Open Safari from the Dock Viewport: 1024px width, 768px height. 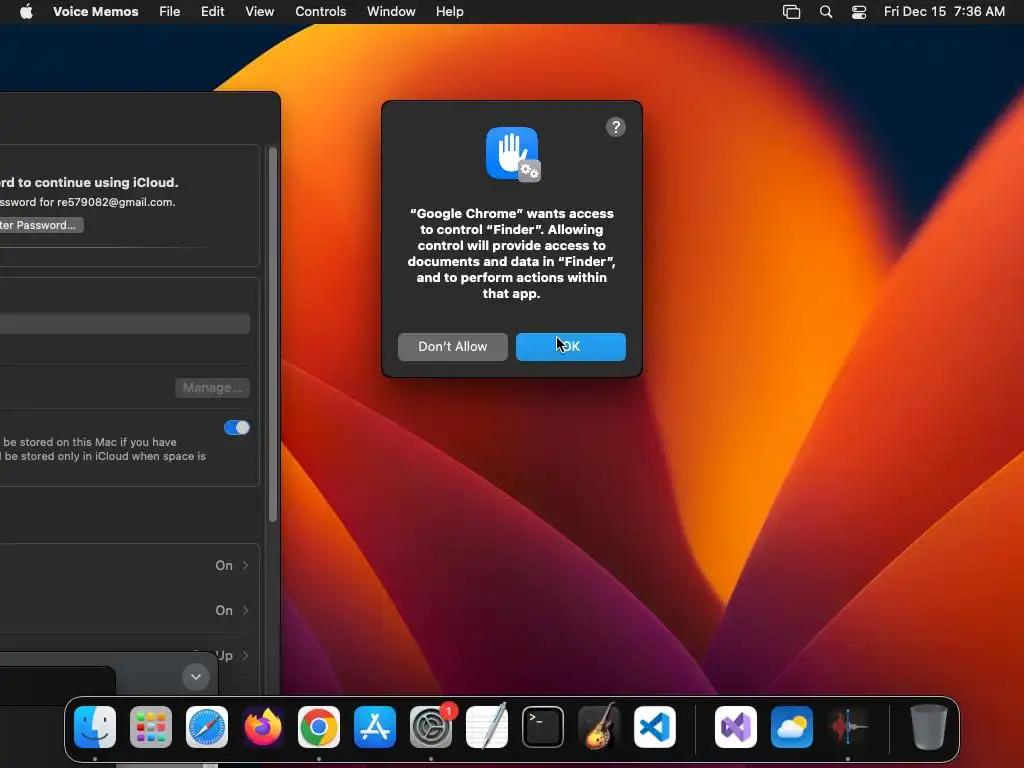207,727
